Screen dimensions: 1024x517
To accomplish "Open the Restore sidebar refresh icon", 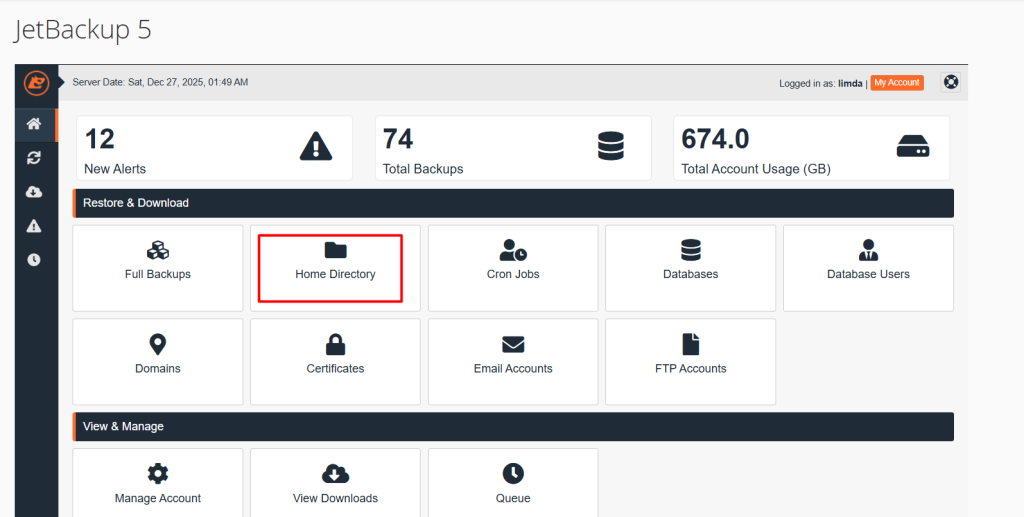I will point(34,158).
